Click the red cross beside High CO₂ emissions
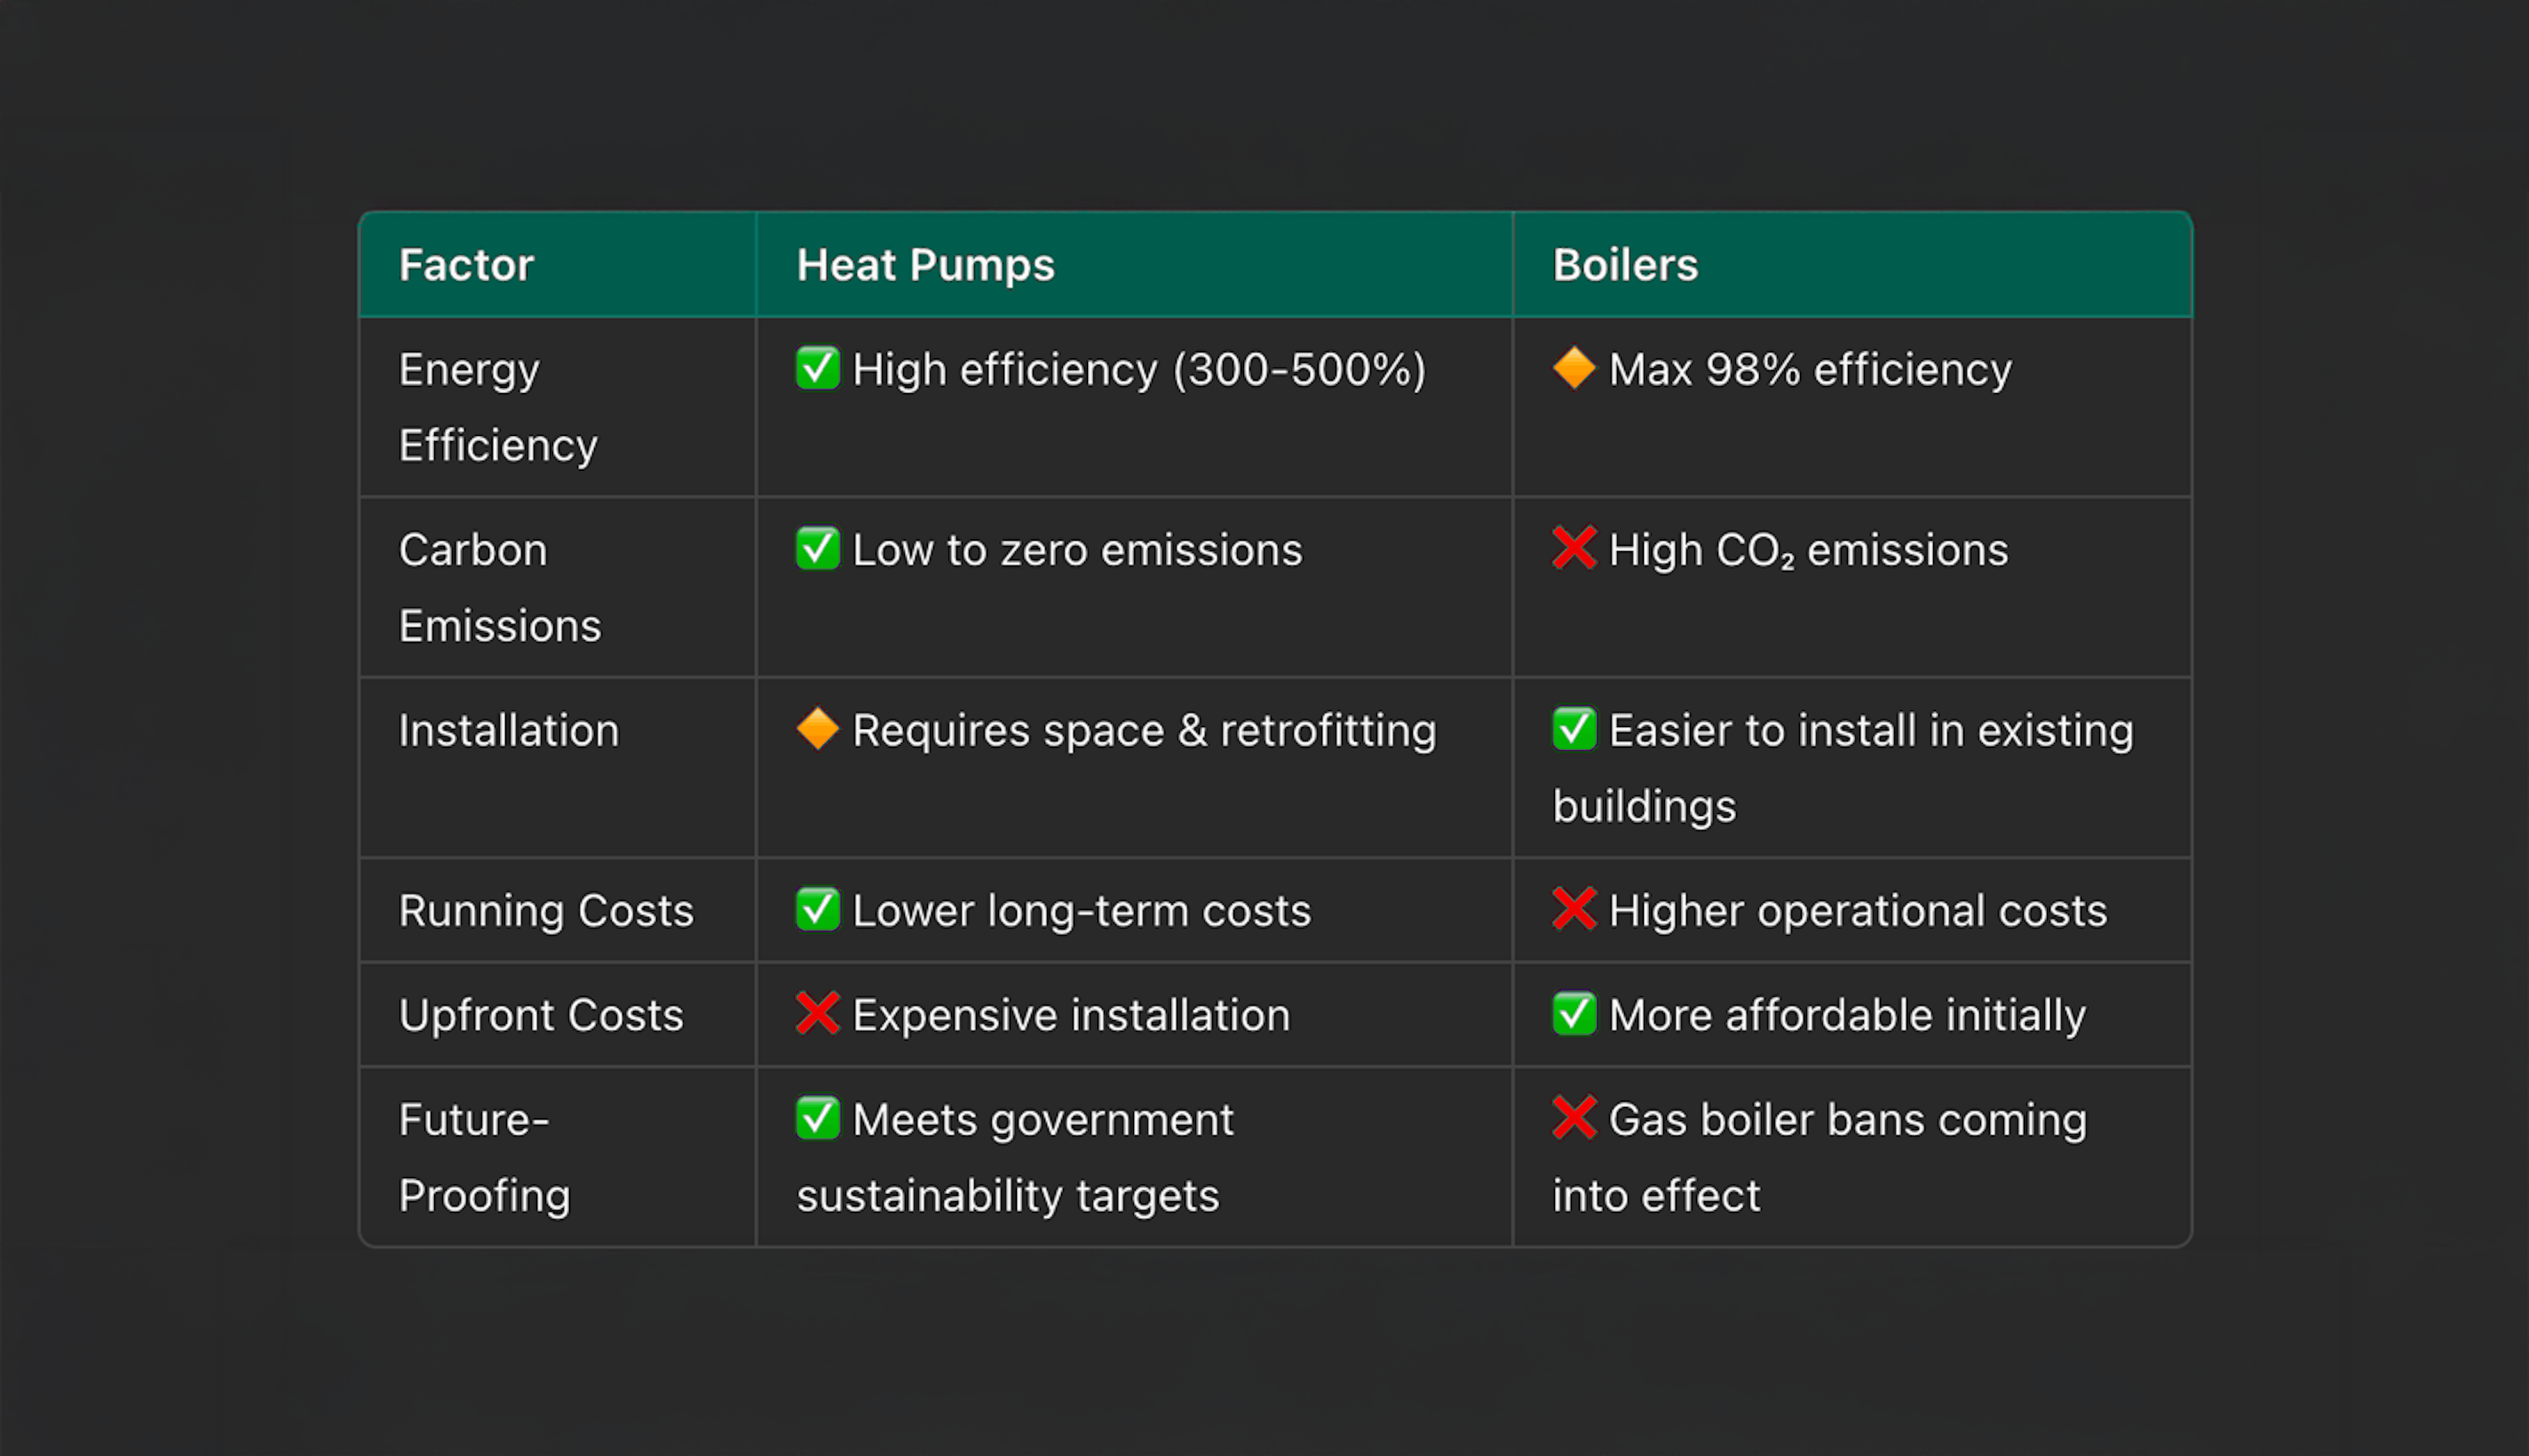 click(x=1574, y=548)
